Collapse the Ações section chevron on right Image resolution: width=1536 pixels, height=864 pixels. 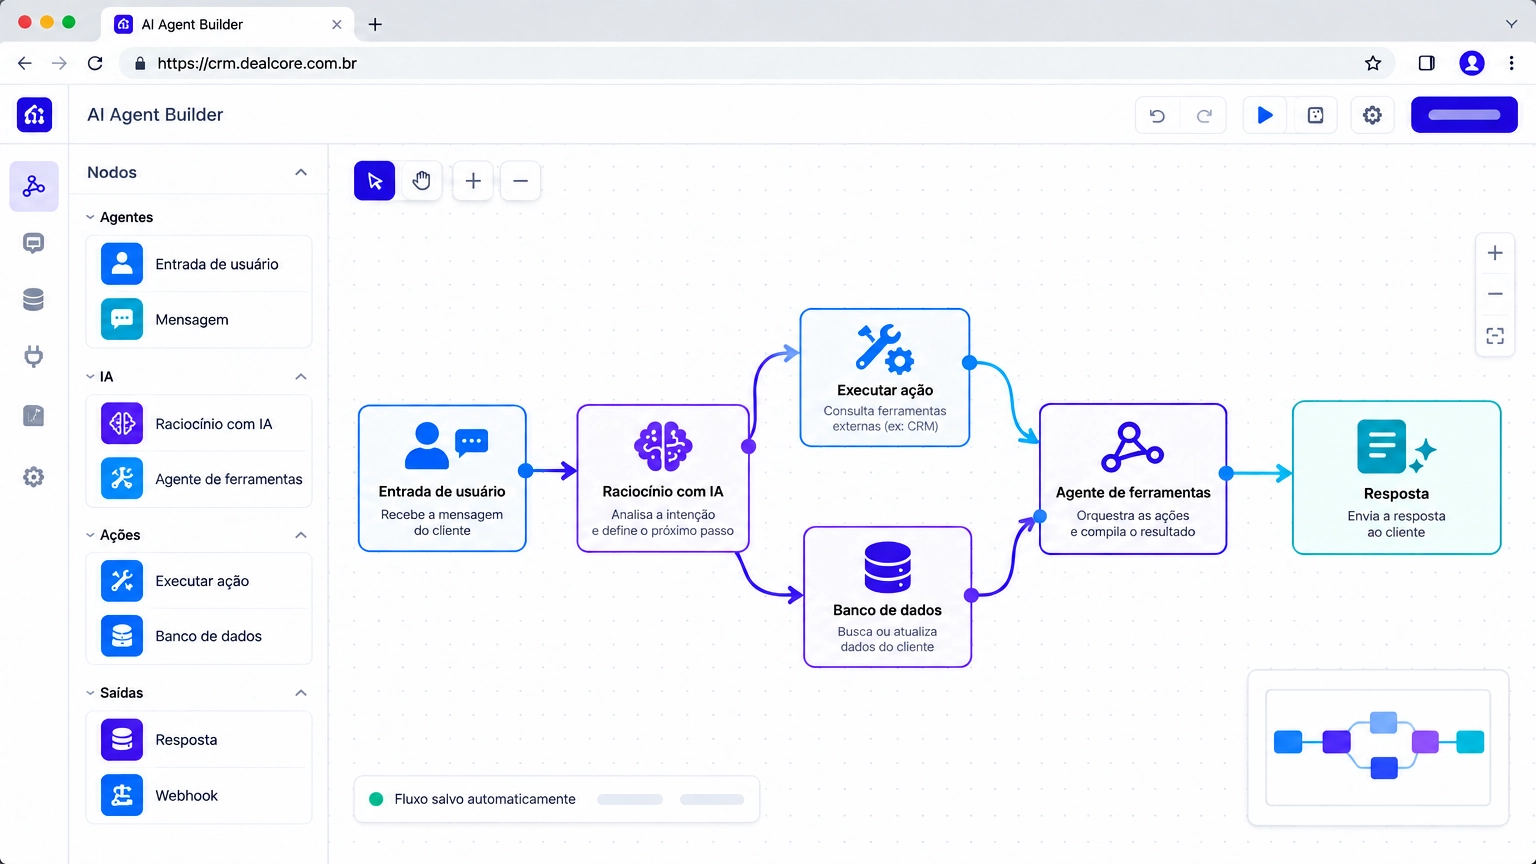click(301, 535)
